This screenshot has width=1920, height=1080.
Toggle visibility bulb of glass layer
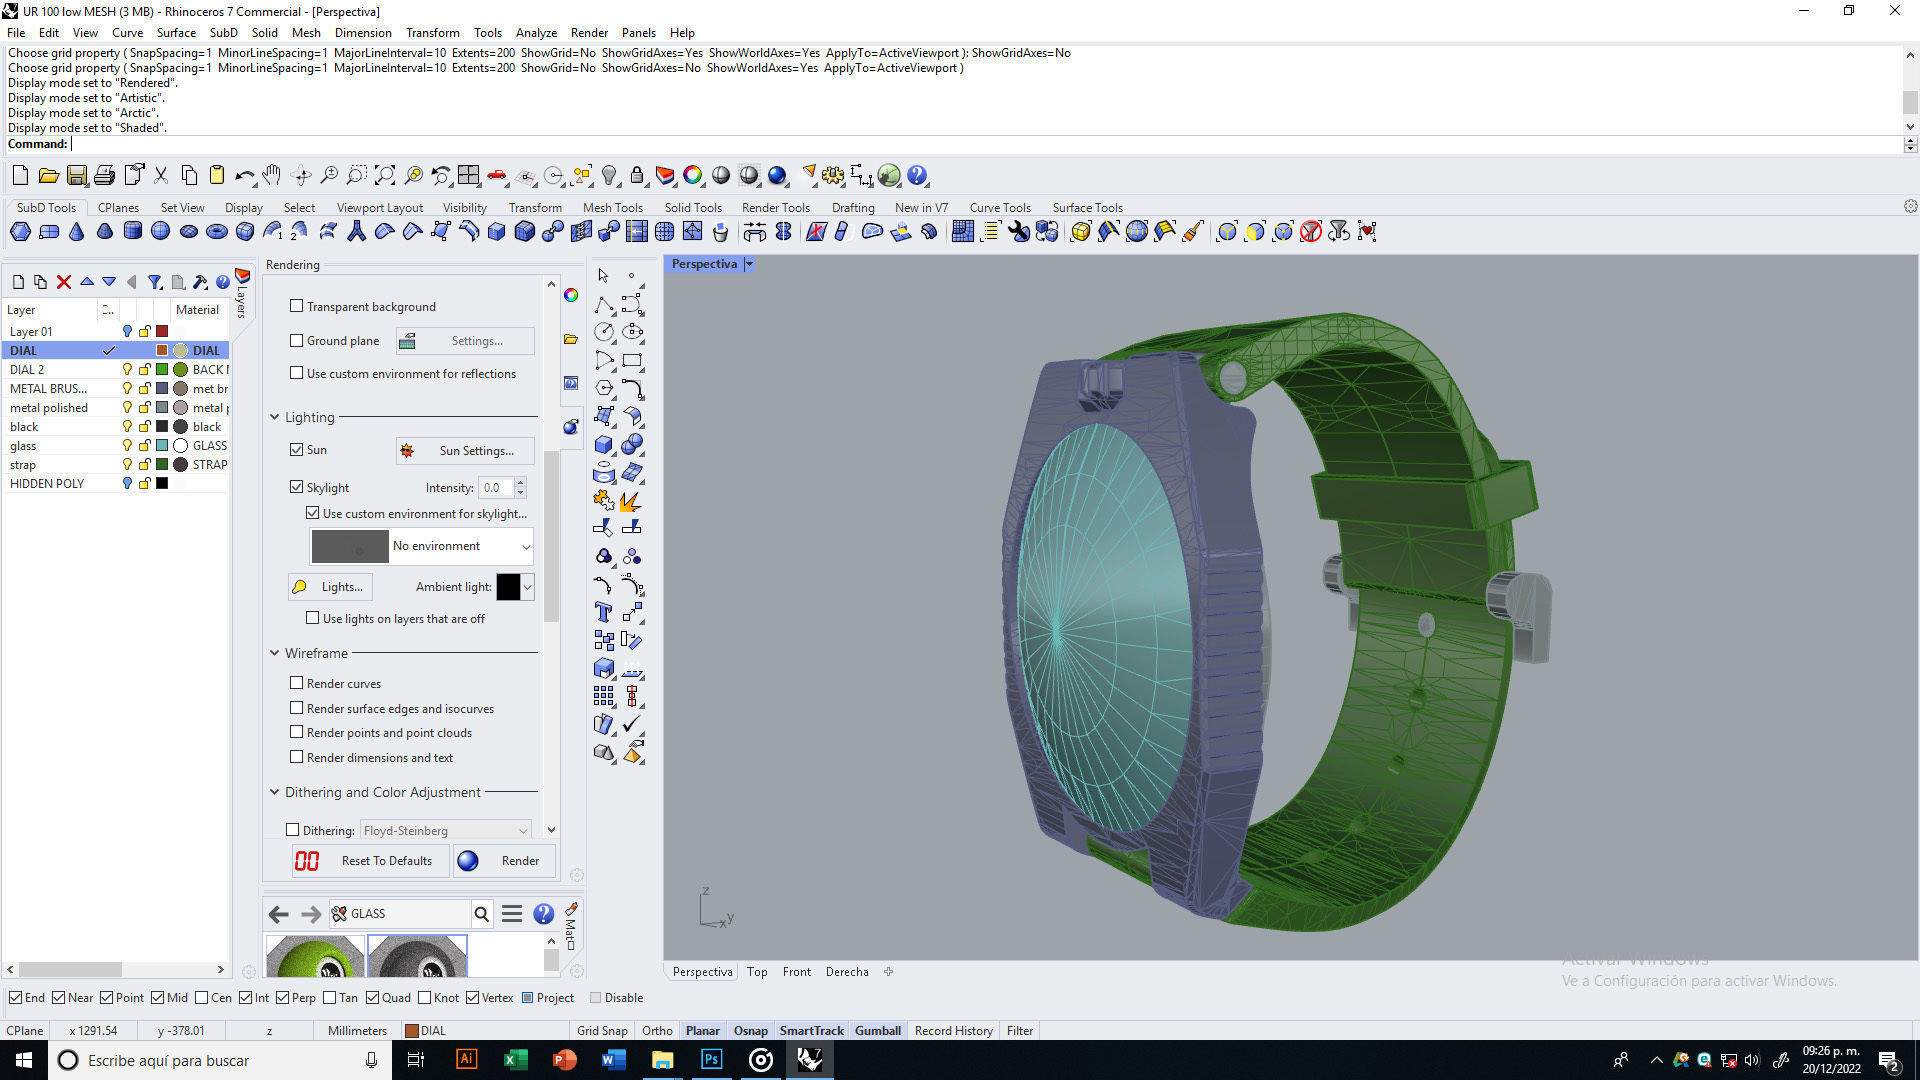pos(127,446)
